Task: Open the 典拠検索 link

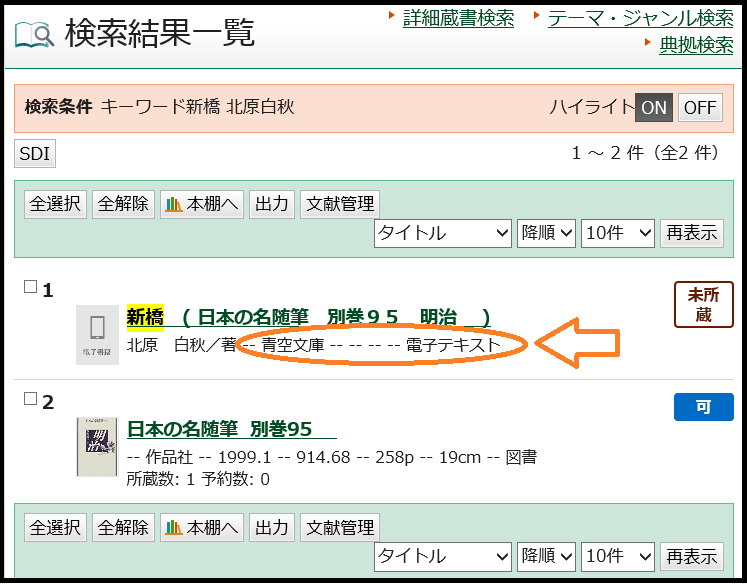Action: coord(696,45)
